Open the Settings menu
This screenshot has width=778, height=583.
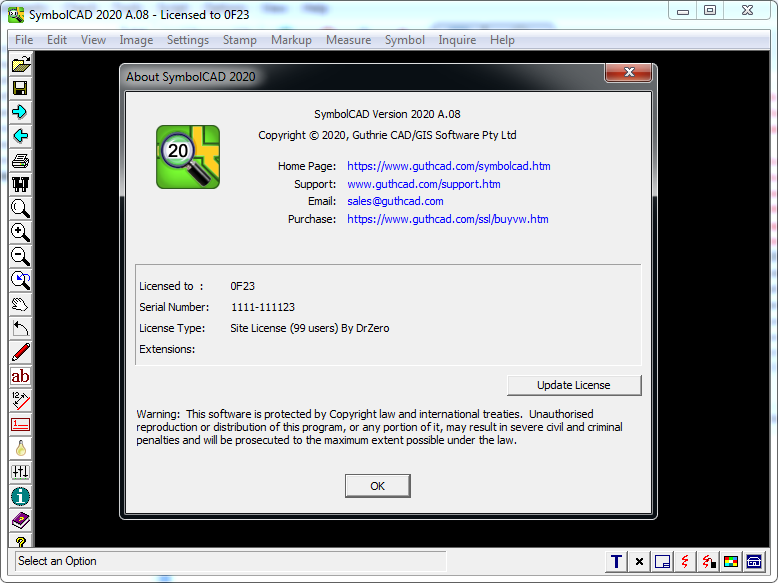[x=188, y=40]
